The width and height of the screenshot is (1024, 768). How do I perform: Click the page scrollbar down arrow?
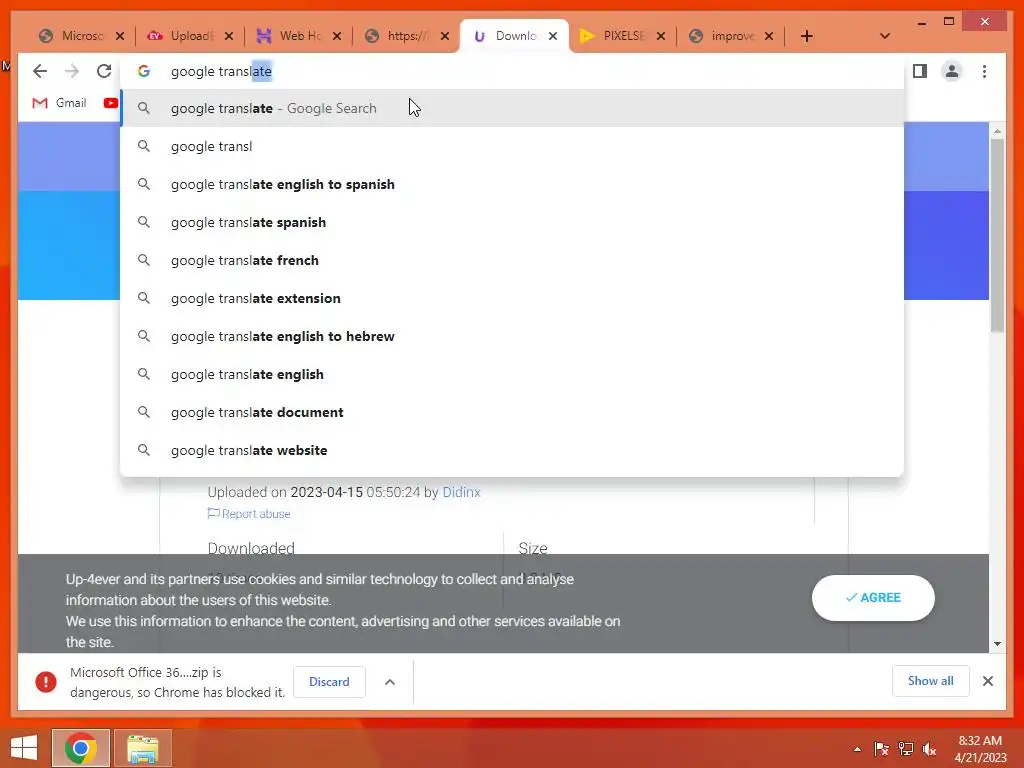(x=997, y=644)
